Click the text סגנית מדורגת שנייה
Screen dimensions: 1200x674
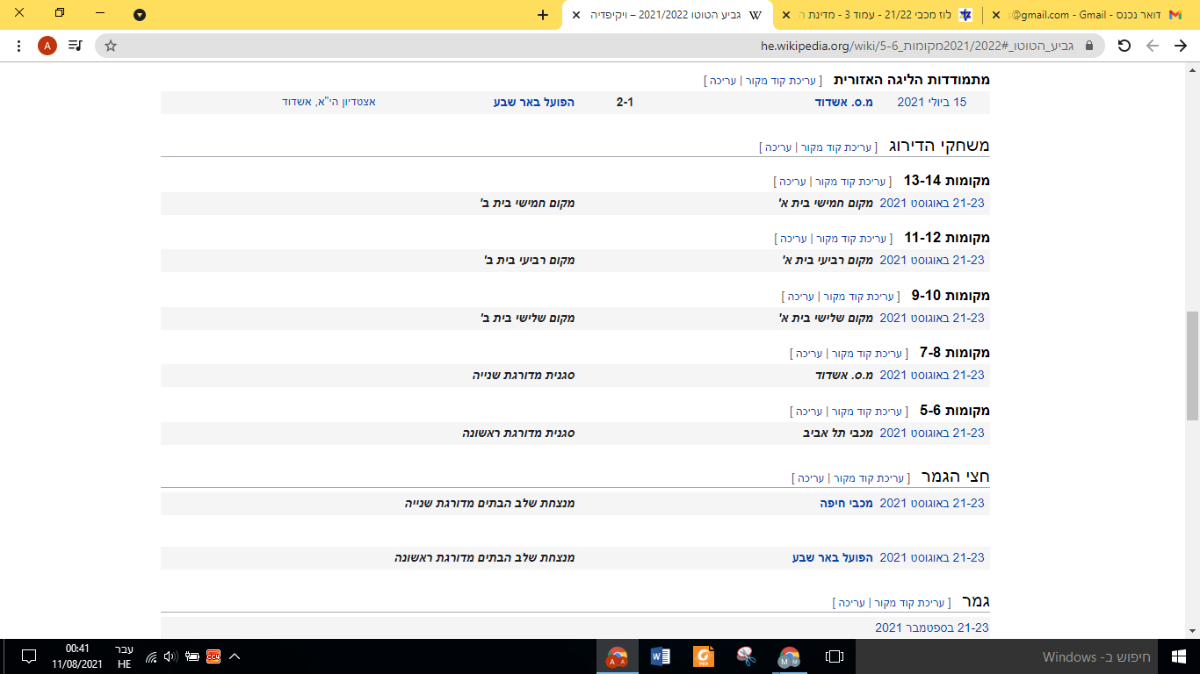523,375
